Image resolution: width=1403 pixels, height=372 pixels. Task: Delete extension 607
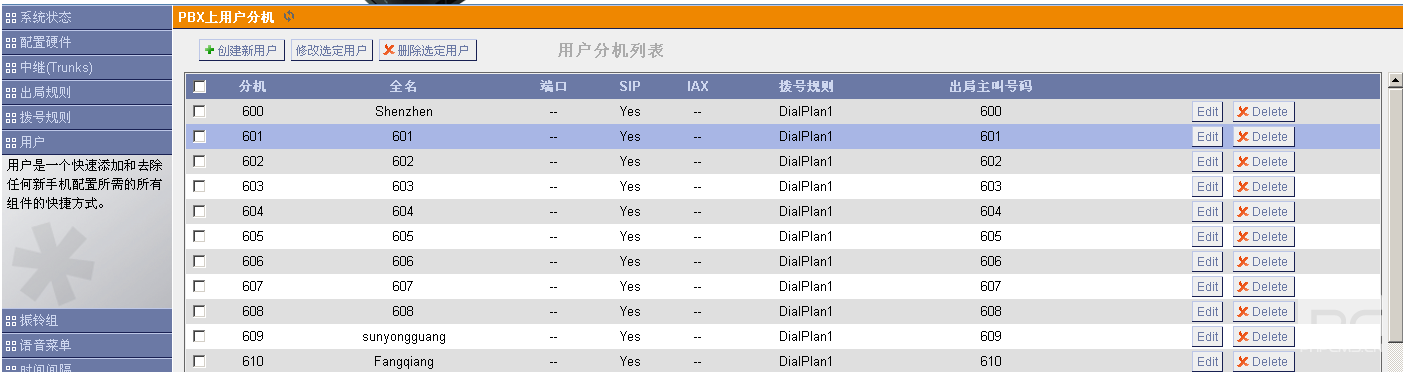(1263, 286)
